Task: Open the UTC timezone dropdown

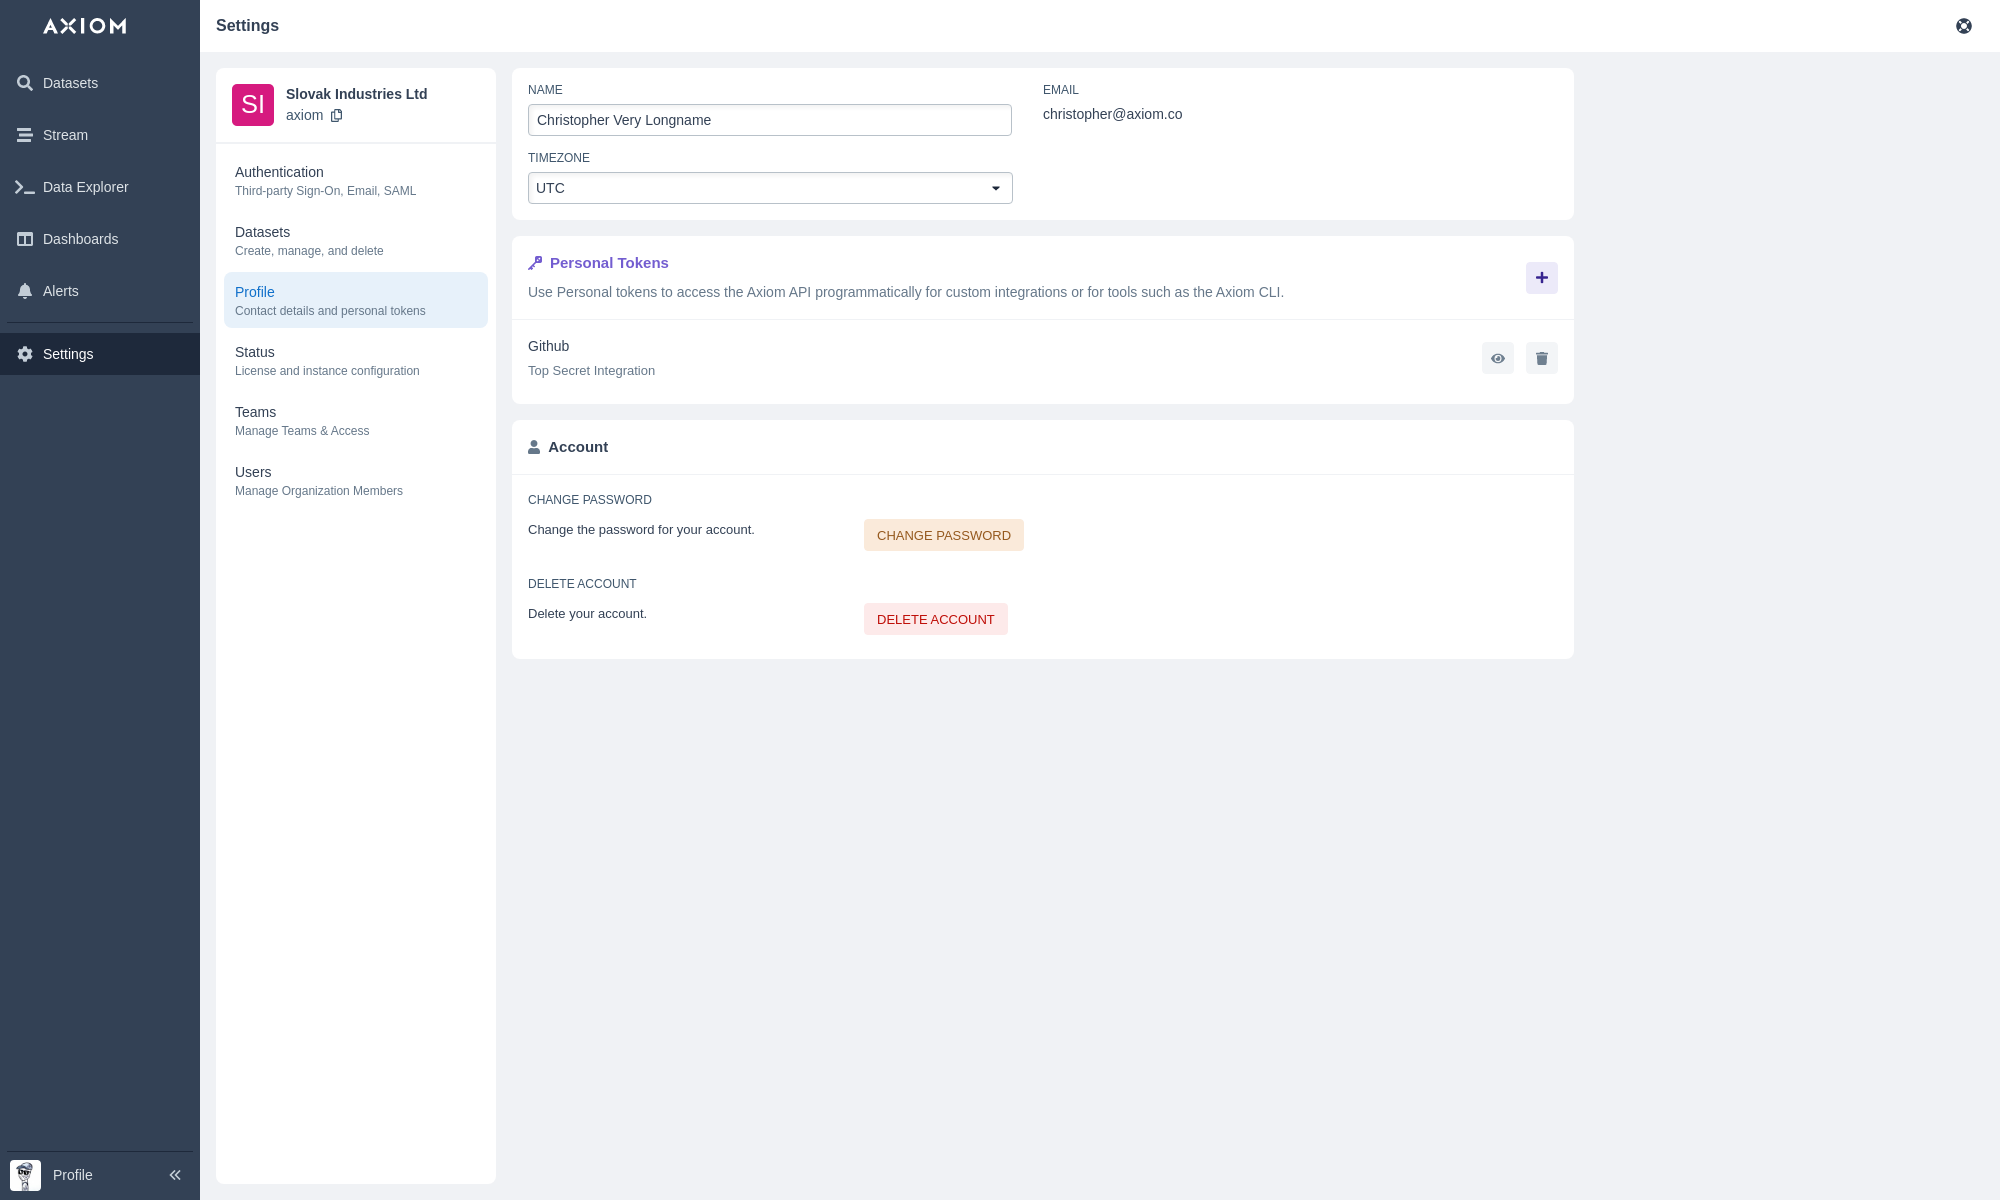Action: (x=769, y=188)
